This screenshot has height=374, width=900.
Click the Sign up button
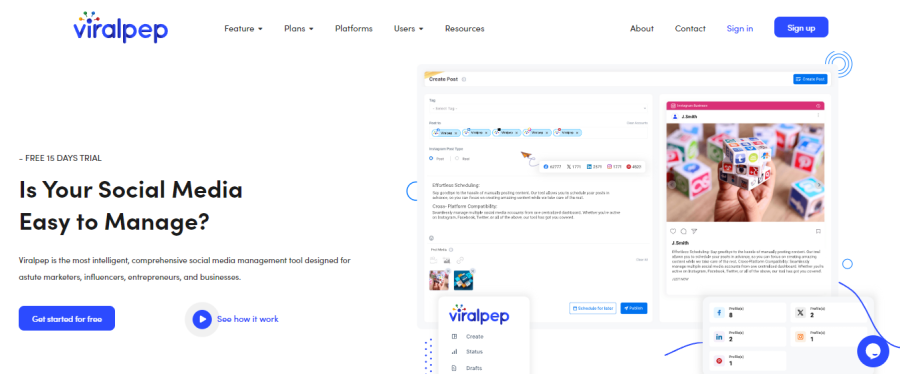tap(801, 28)
